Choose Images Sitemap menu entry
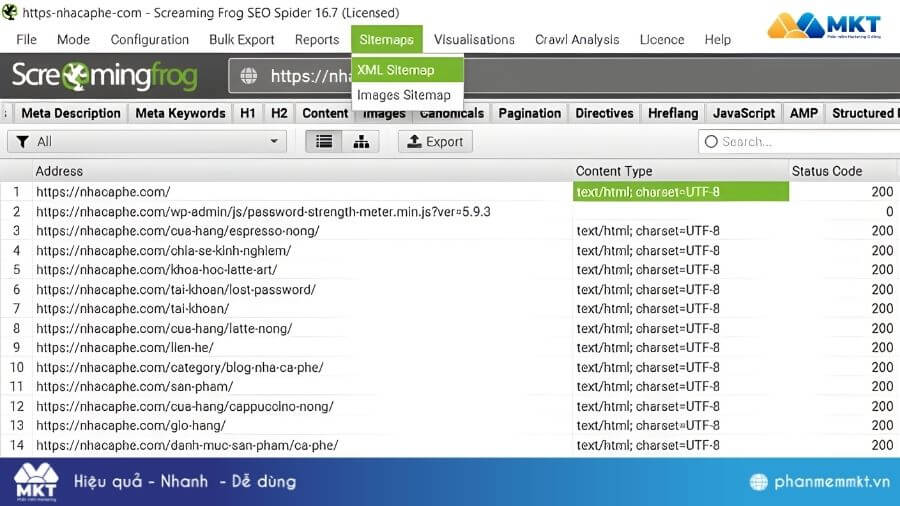 click(403, 95)
